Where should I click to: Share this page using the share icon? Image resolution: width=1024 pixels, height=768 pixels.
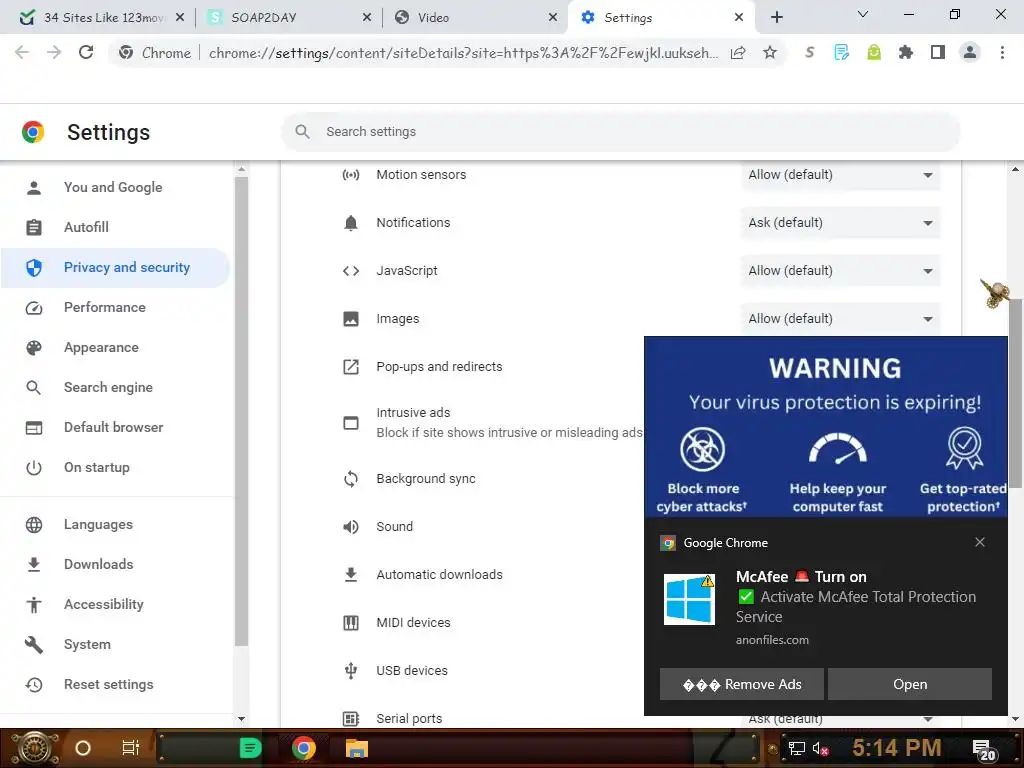738,52
